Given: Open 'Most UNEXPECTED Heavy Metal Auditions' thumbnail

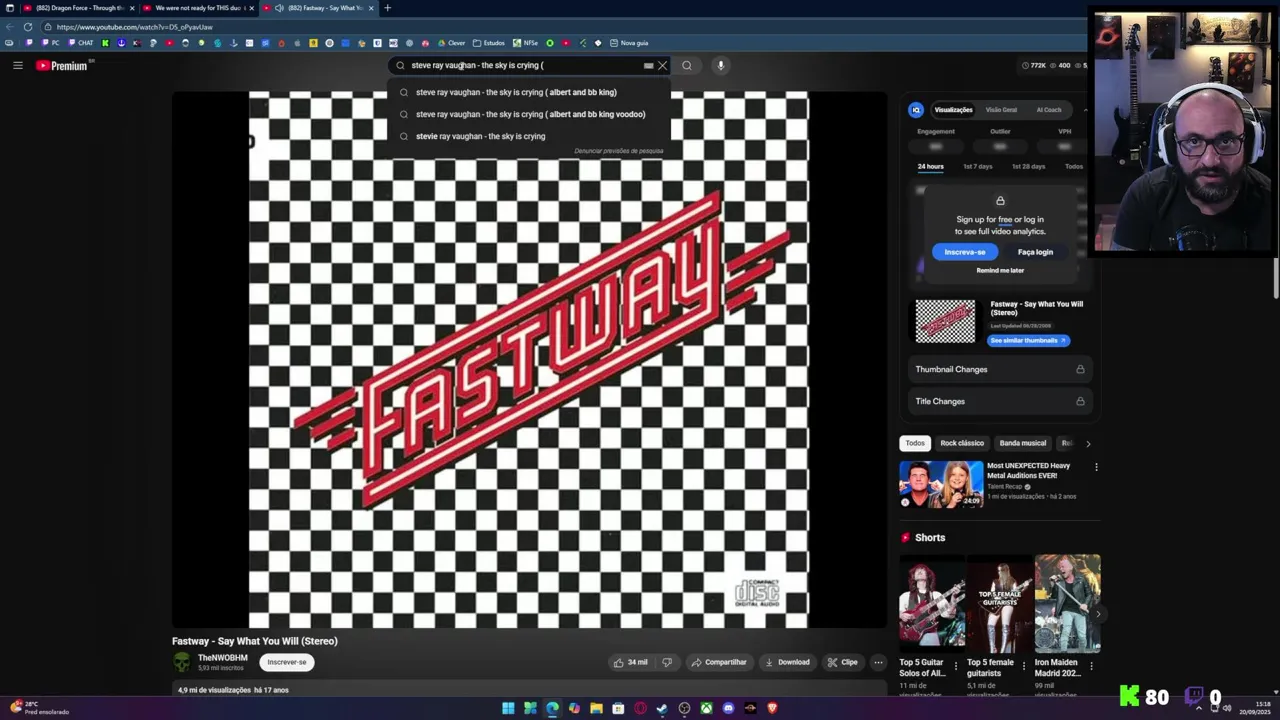Looking at the screenshot, I should 941,484.
